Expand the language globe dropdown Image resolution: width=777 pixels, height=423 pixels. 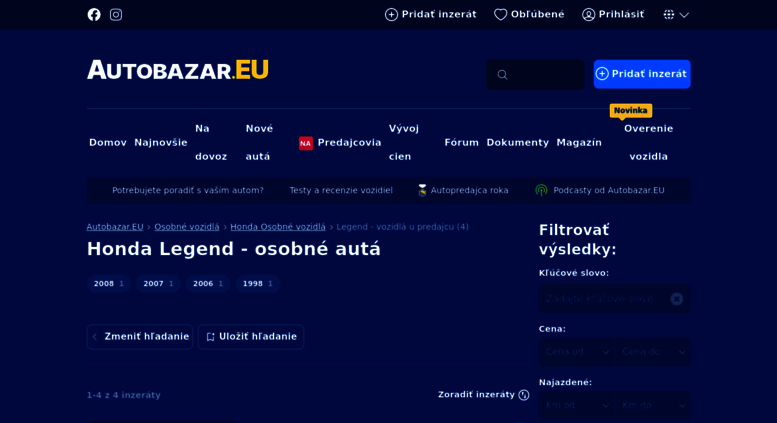coord(676,14)
